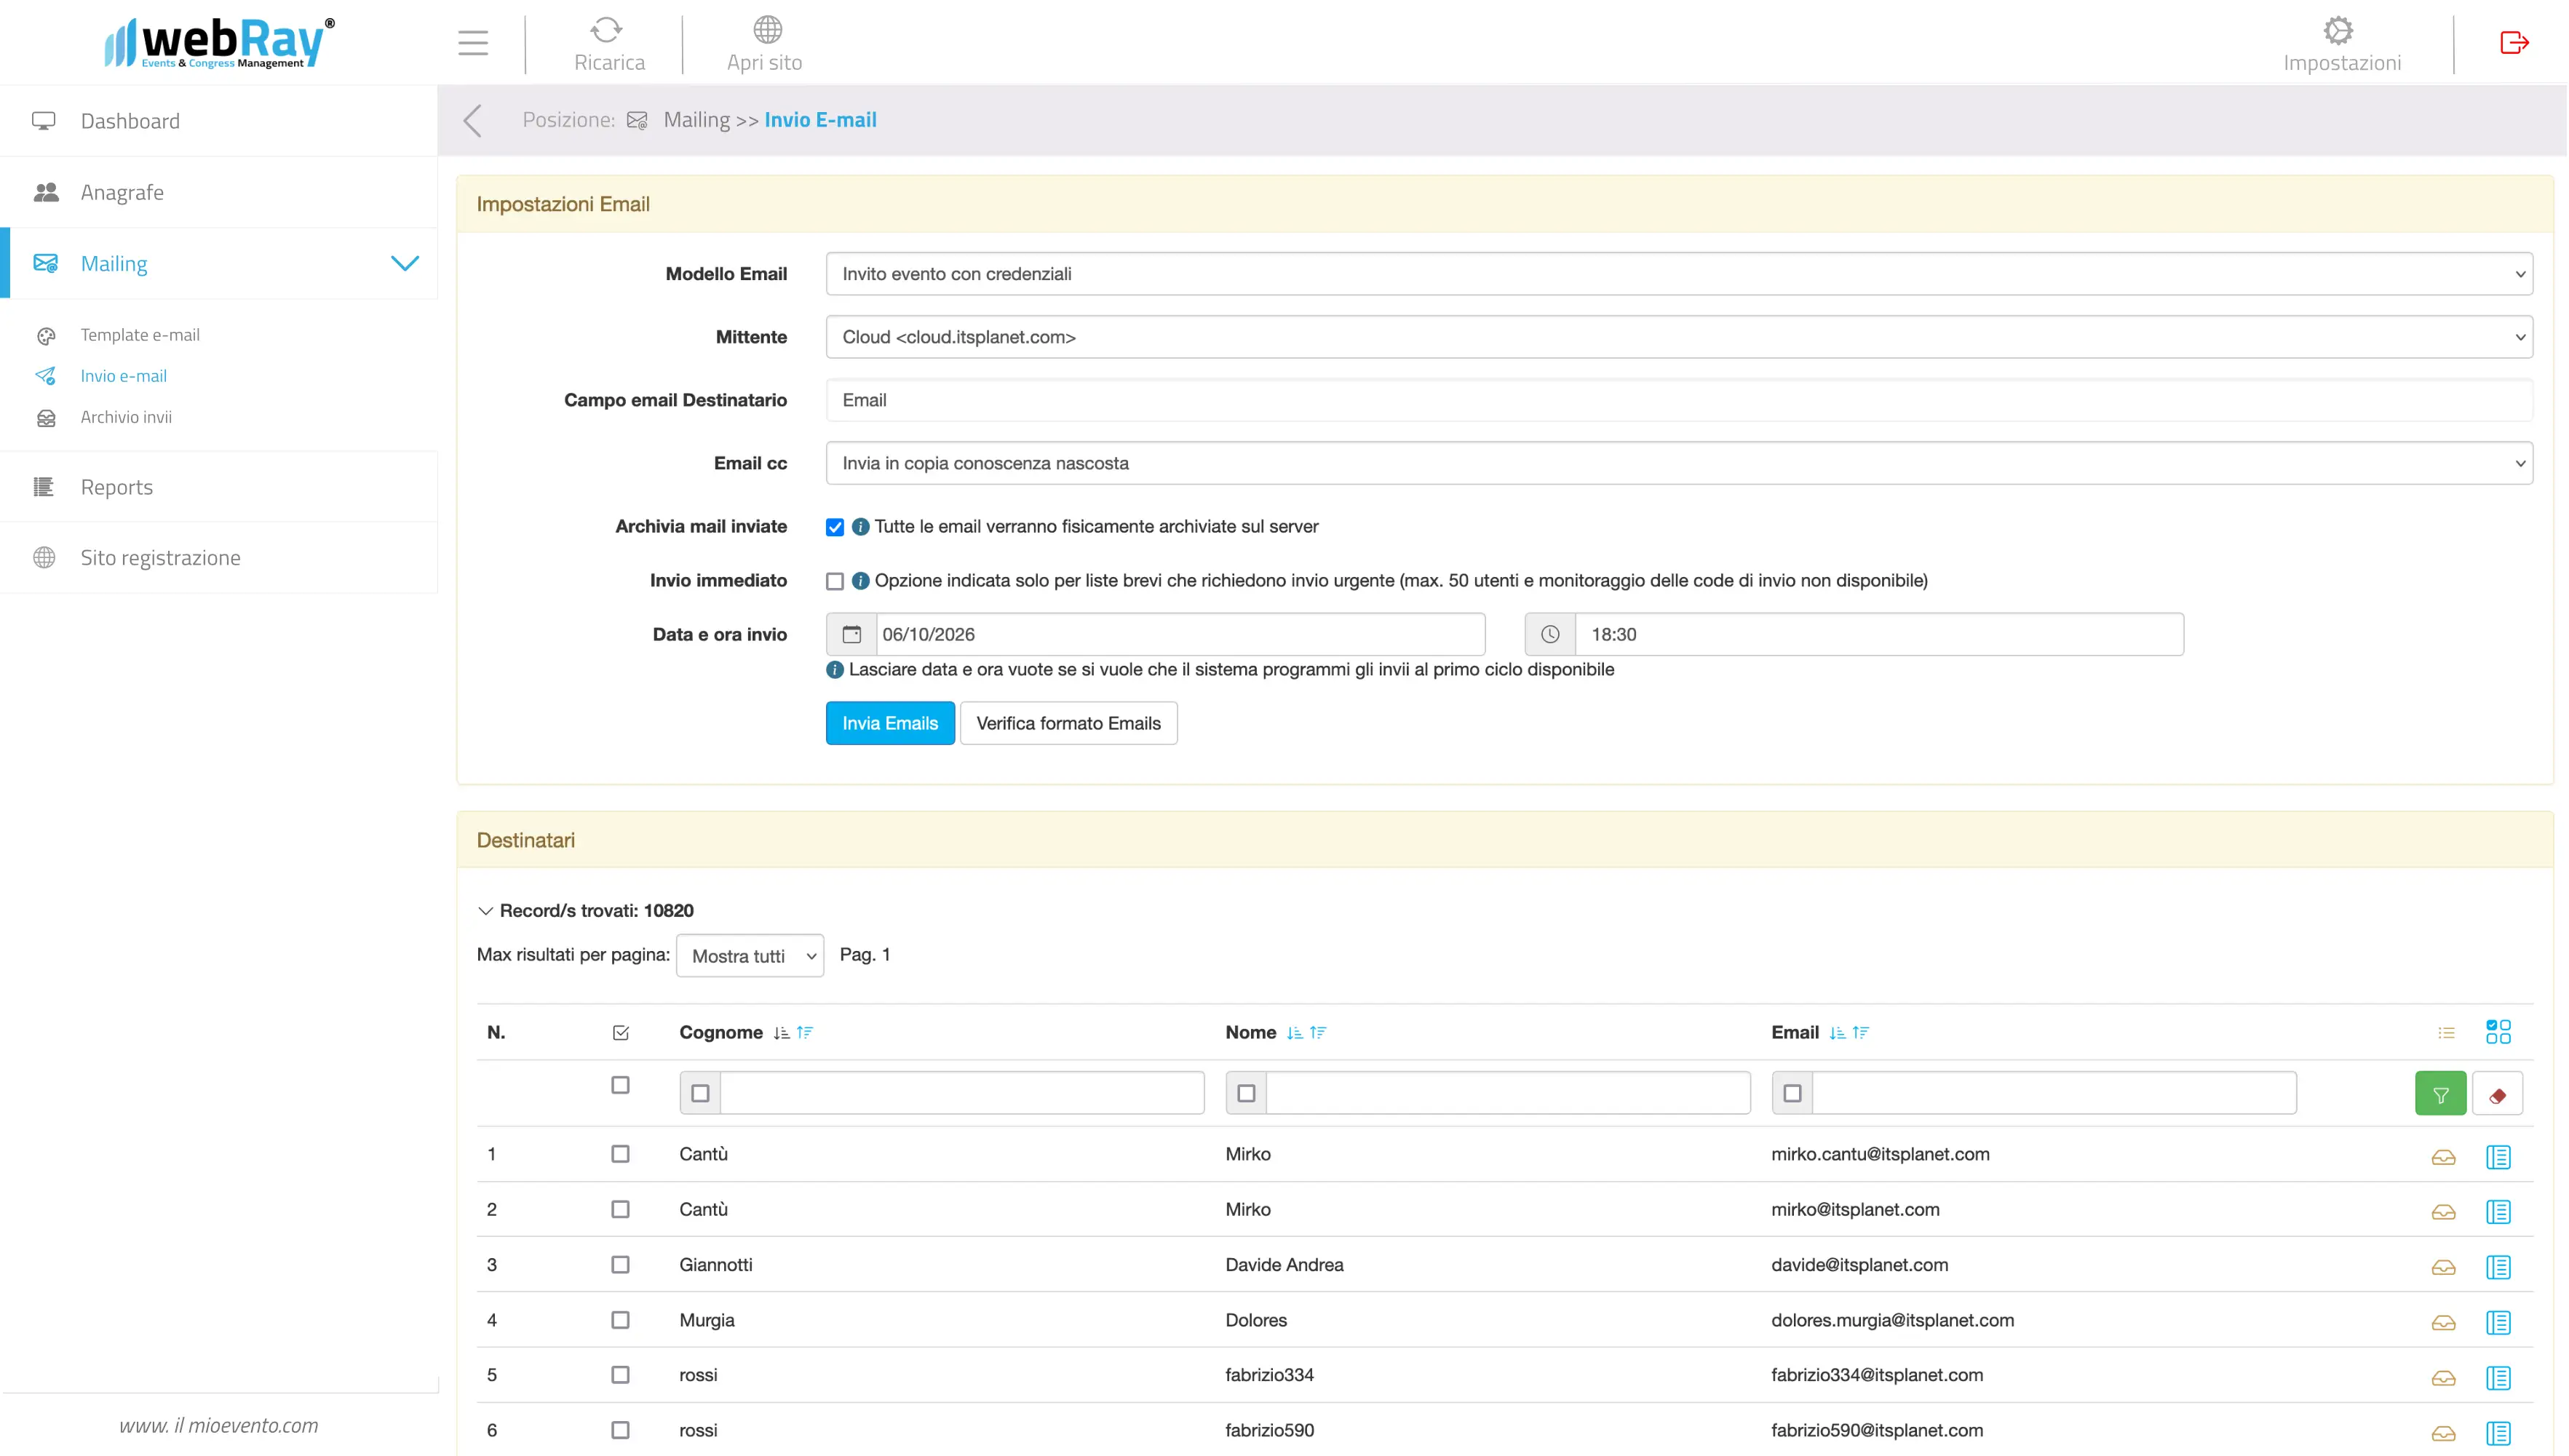Tick the Cognome filter checkbox

pos(700,1093)
